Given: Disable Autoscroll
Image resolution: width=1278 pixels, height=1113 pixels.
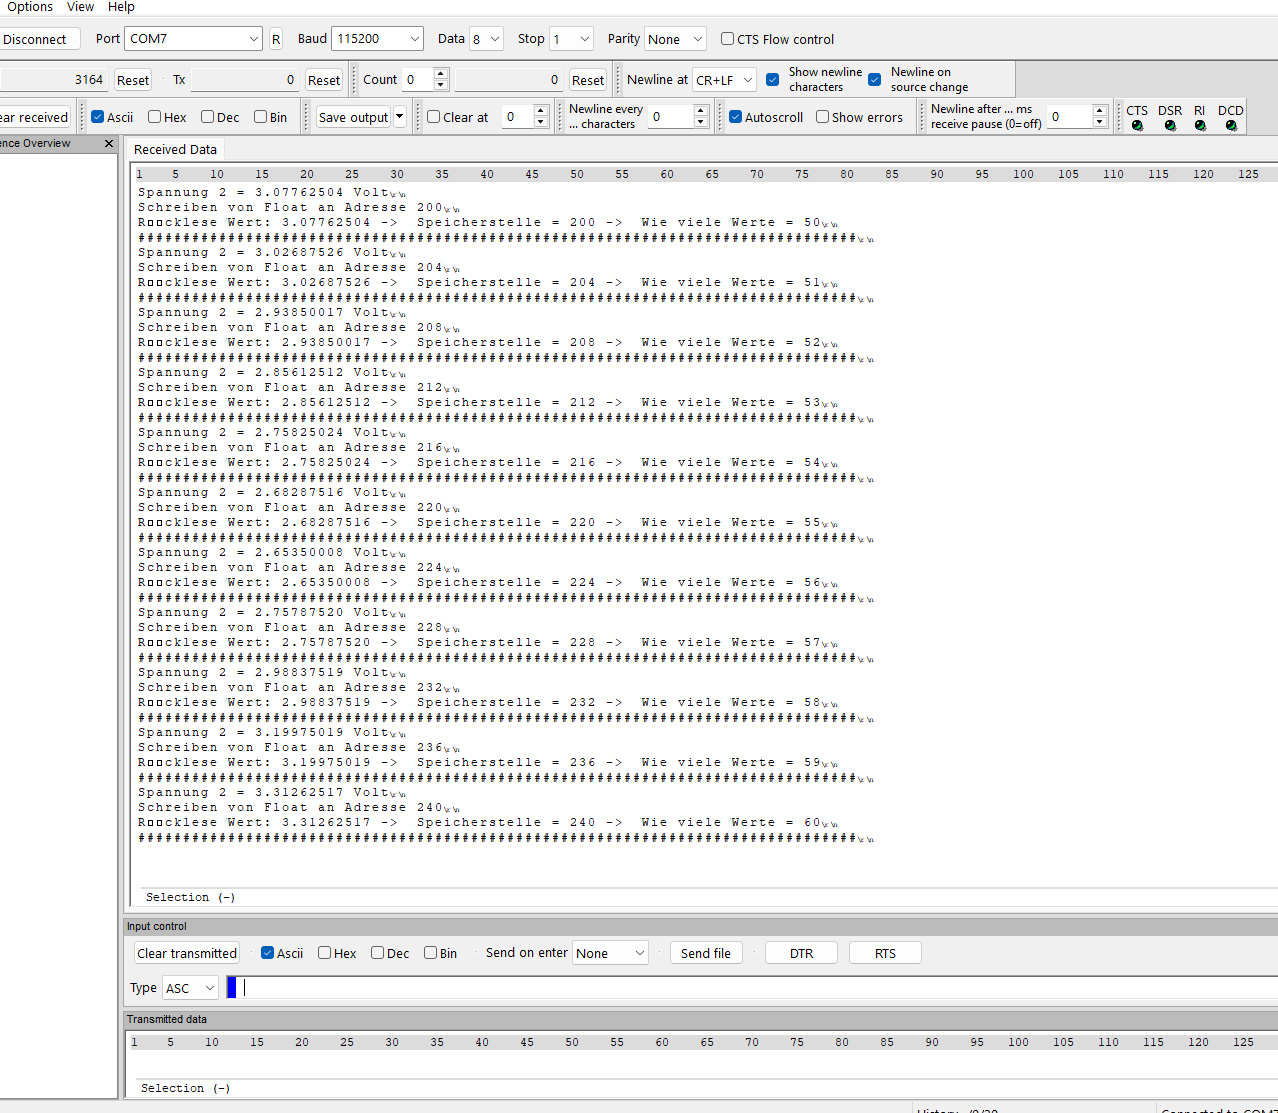Looking at the screenshot, I should pyautogui.click(x=736, y=116).
